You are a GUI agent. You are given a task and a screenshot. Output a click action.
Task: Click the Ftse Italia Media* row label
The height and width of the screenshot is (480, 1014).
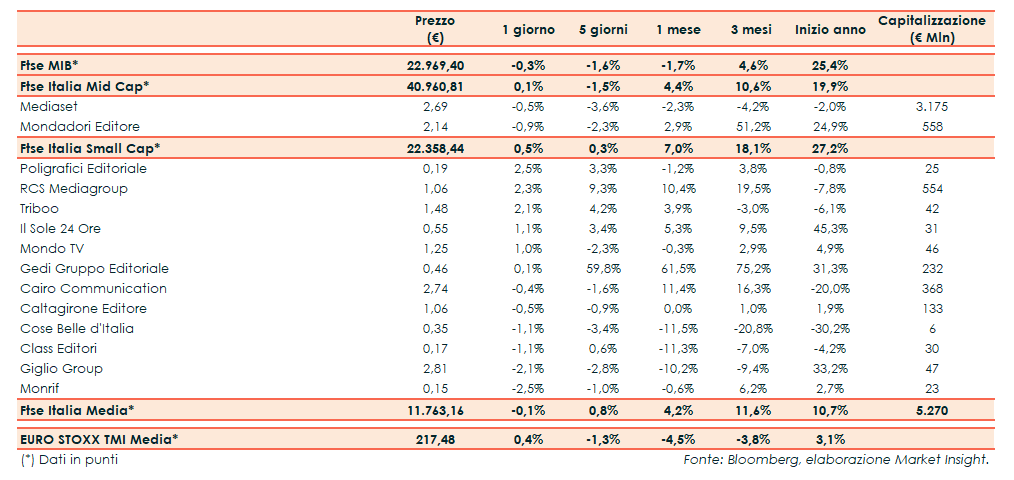pyautogui.click(x=77, y=410)
